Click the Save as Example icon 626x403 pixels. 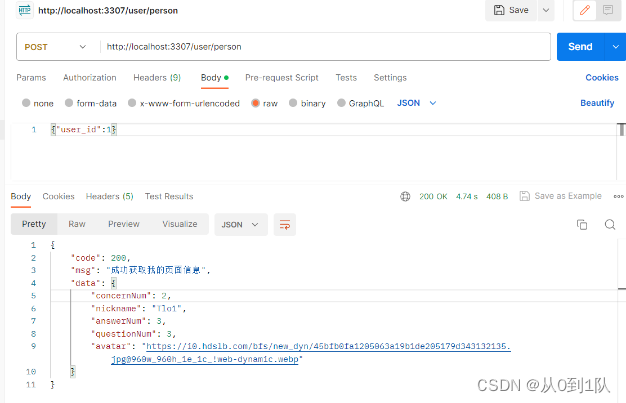524,196
